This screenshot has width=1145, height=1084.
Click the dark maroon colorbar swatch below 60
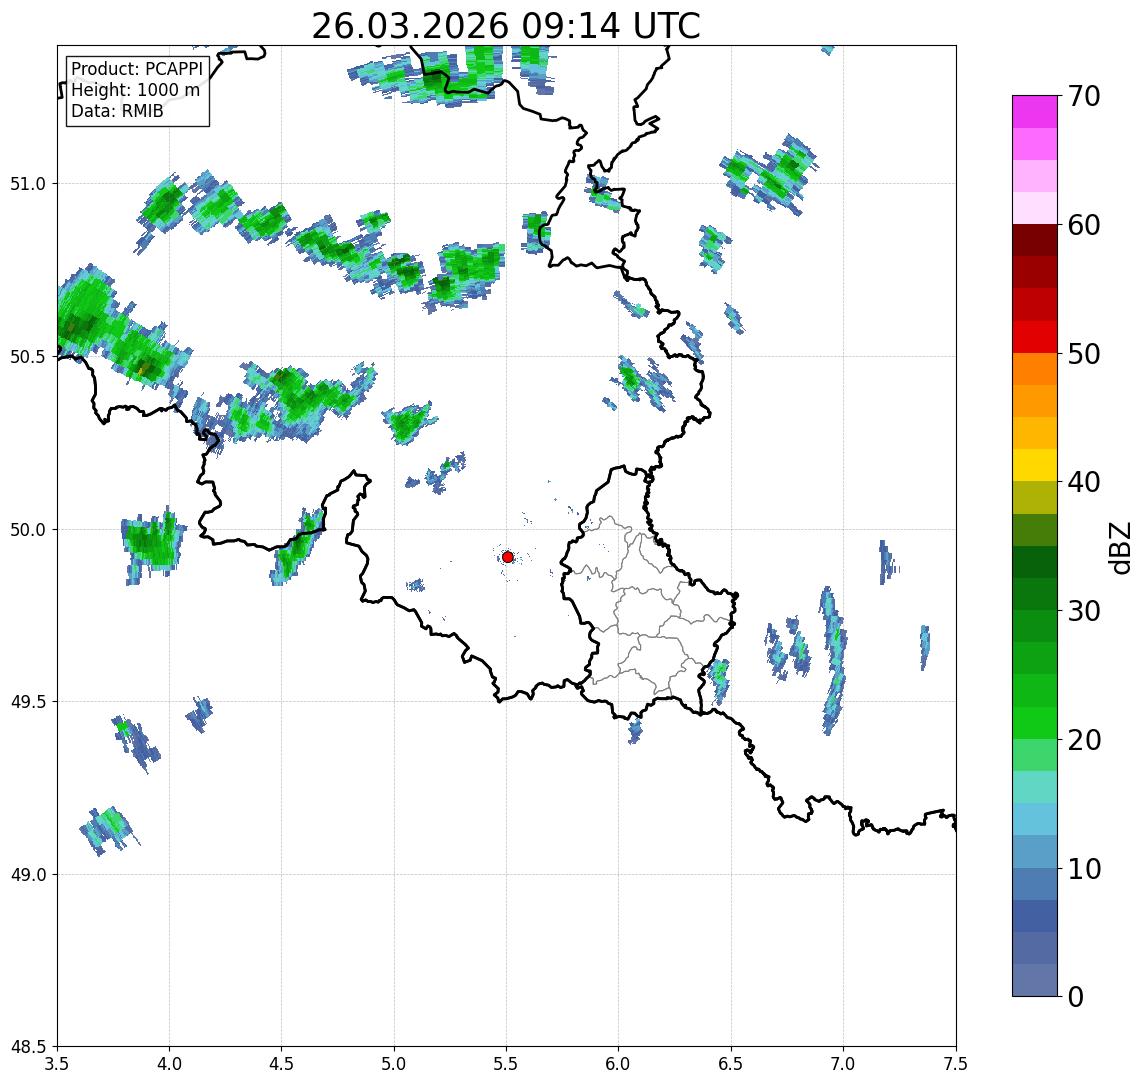pyautogui.click(x=1035, y=240)
